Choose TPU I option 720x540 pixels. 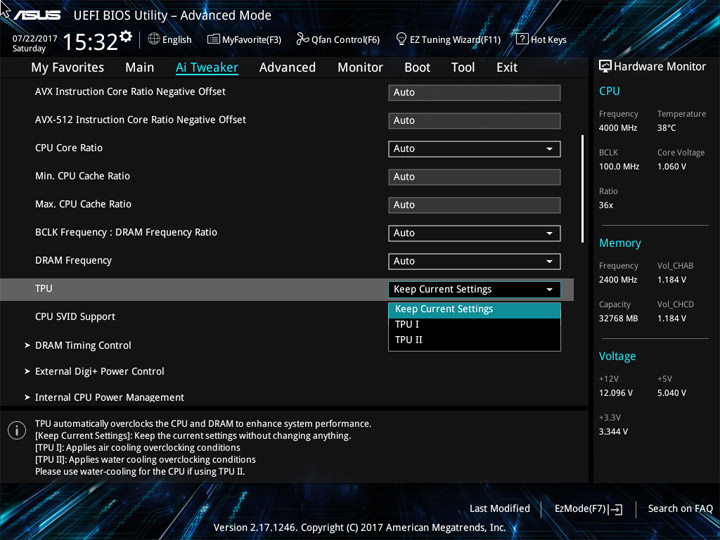point(474,325)
